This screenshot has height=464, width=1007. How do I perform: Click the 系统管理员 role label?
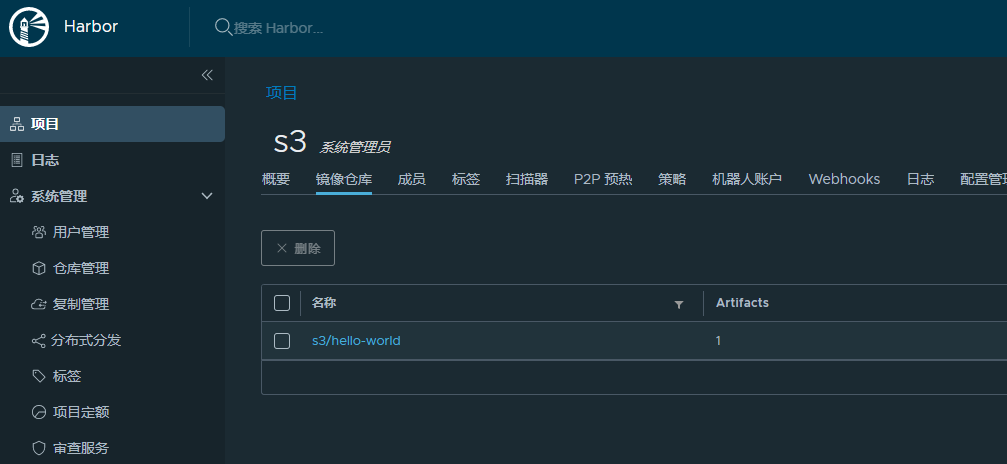click(355, 148)
